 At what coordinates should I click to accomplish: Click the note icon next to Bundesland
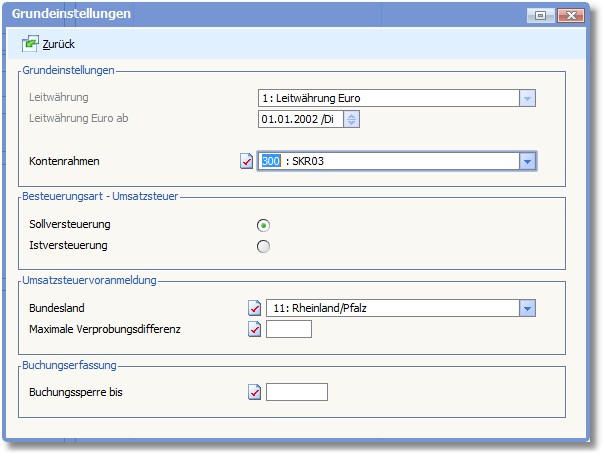pos(254,308)
